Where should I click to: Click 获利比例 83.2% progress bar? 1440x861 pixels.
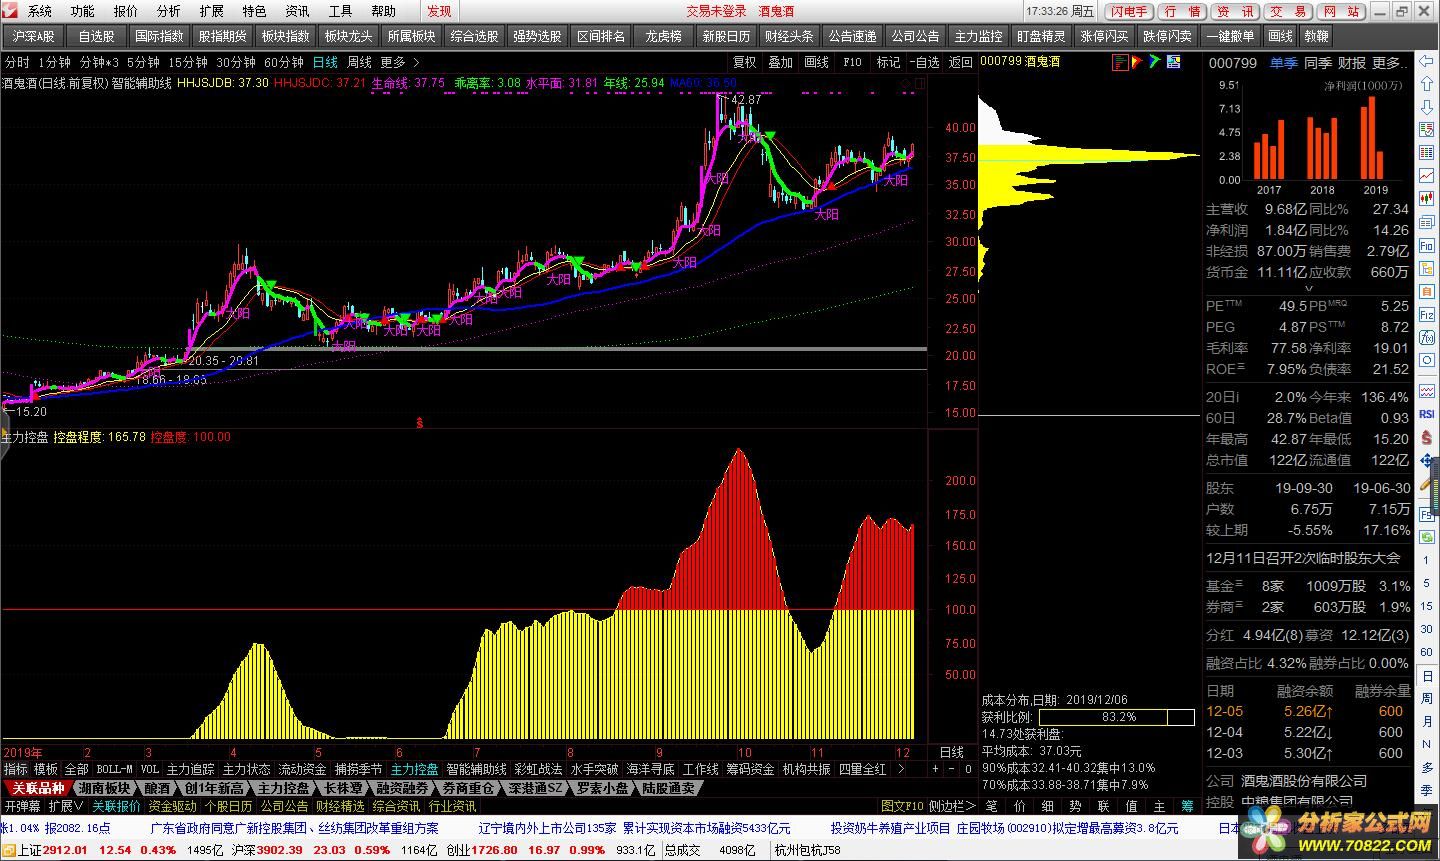pyautogui.click(x=1117, y=717)
